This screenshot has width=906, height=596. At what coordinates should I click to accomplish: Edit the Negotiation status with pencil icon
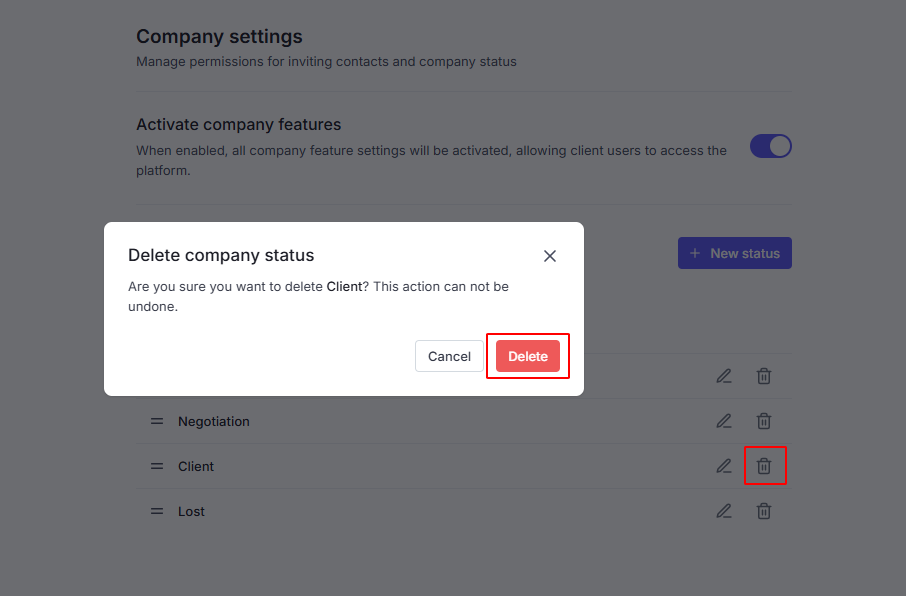(x=724, y=421)
